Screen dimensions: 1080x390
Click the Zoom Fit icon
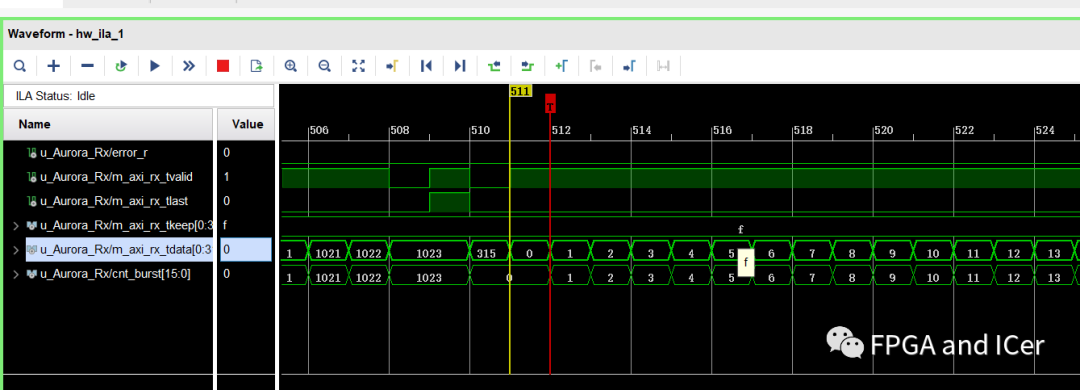pyautogui.click(x=358, y=66)
